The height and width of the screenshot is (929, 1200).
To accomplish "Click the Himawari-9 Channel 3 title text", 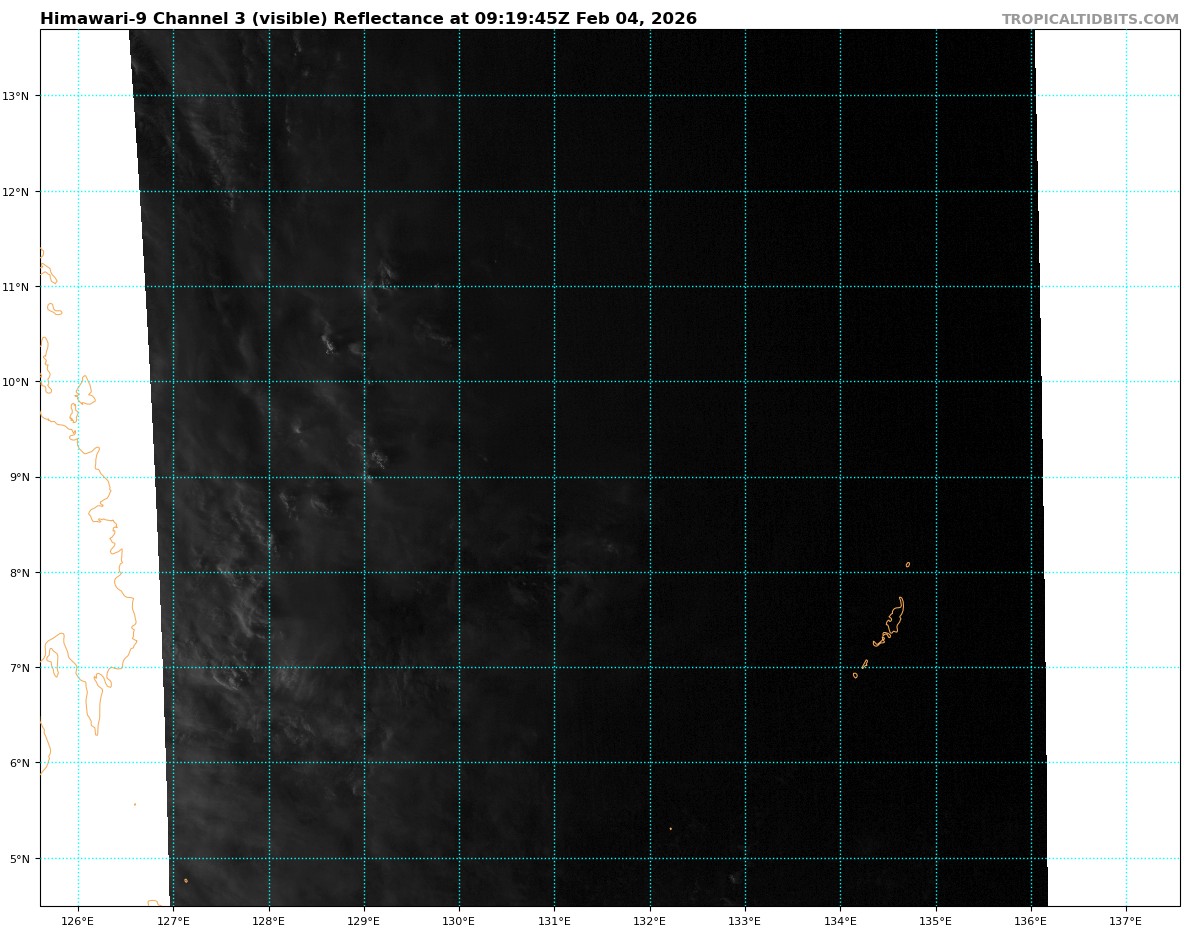I will pyautogui.click(x=368, y=19).
